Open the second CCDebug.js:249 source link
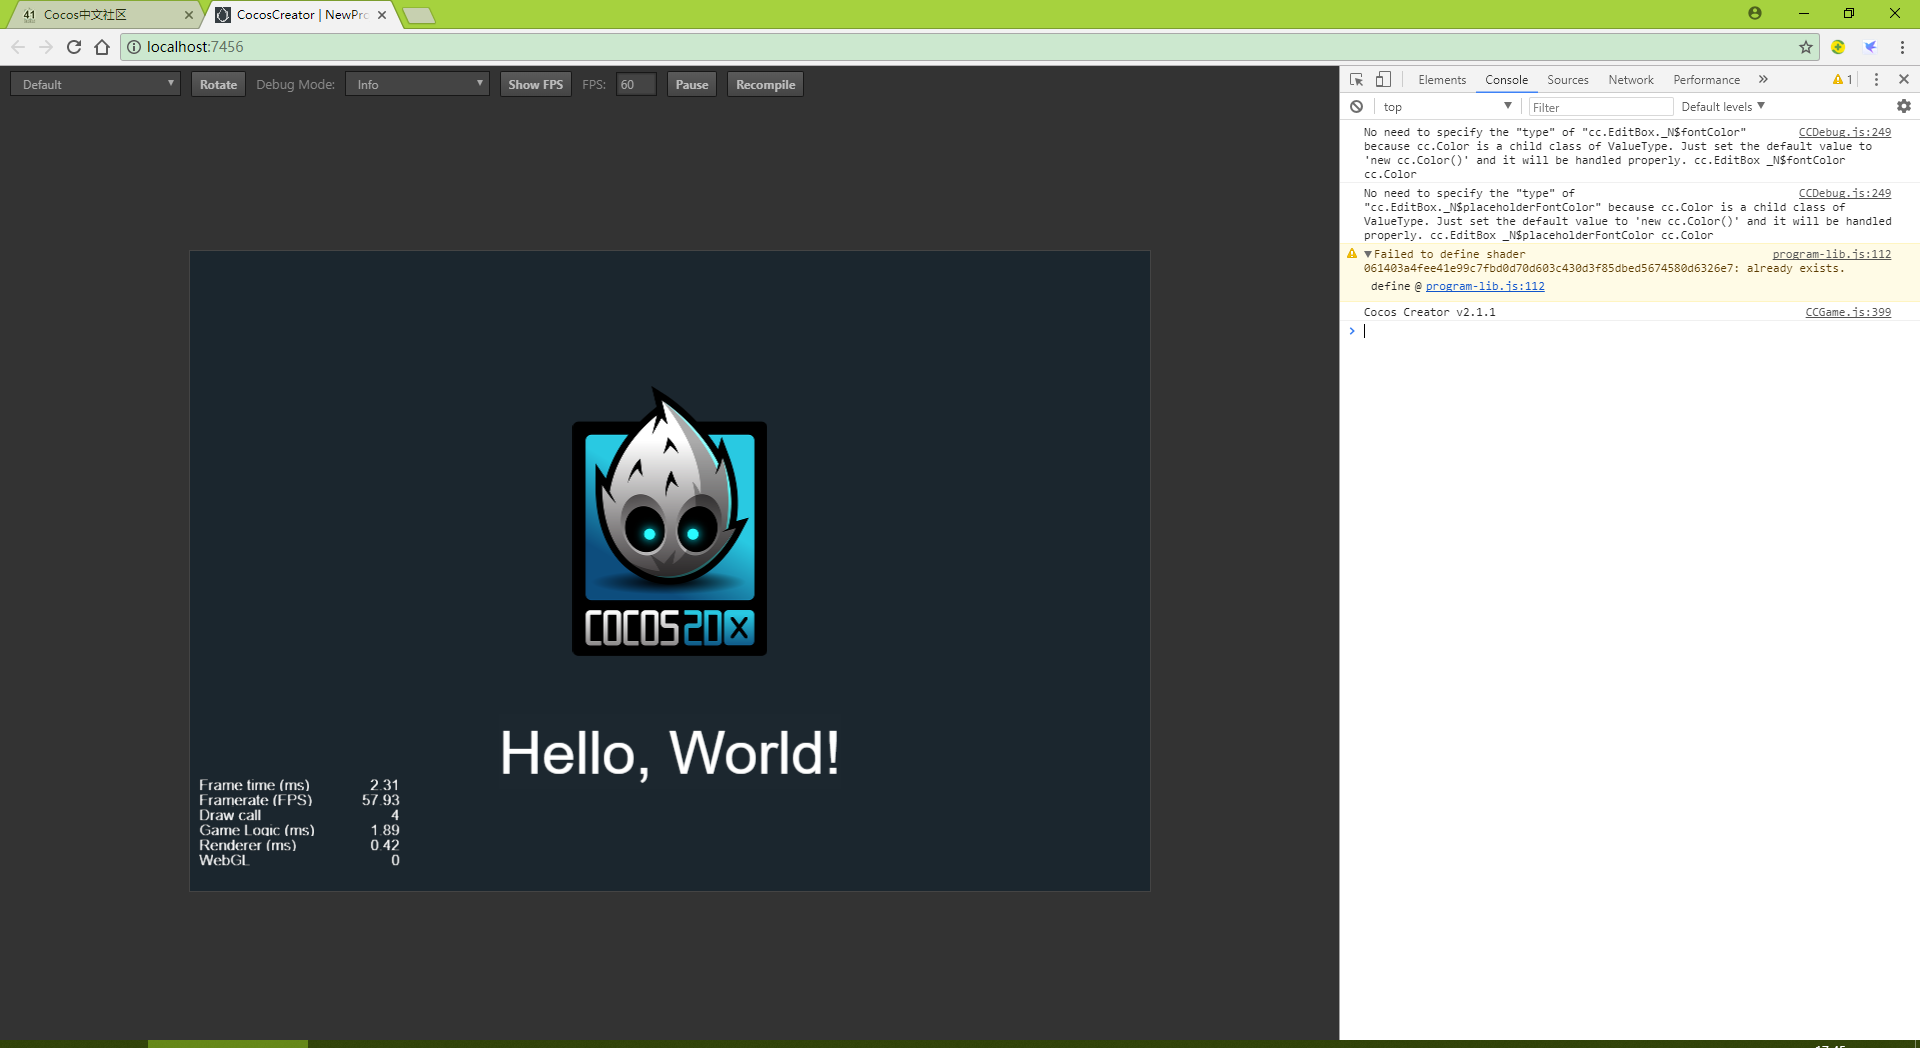The image size is (1920, 1048). [1845, 193]
